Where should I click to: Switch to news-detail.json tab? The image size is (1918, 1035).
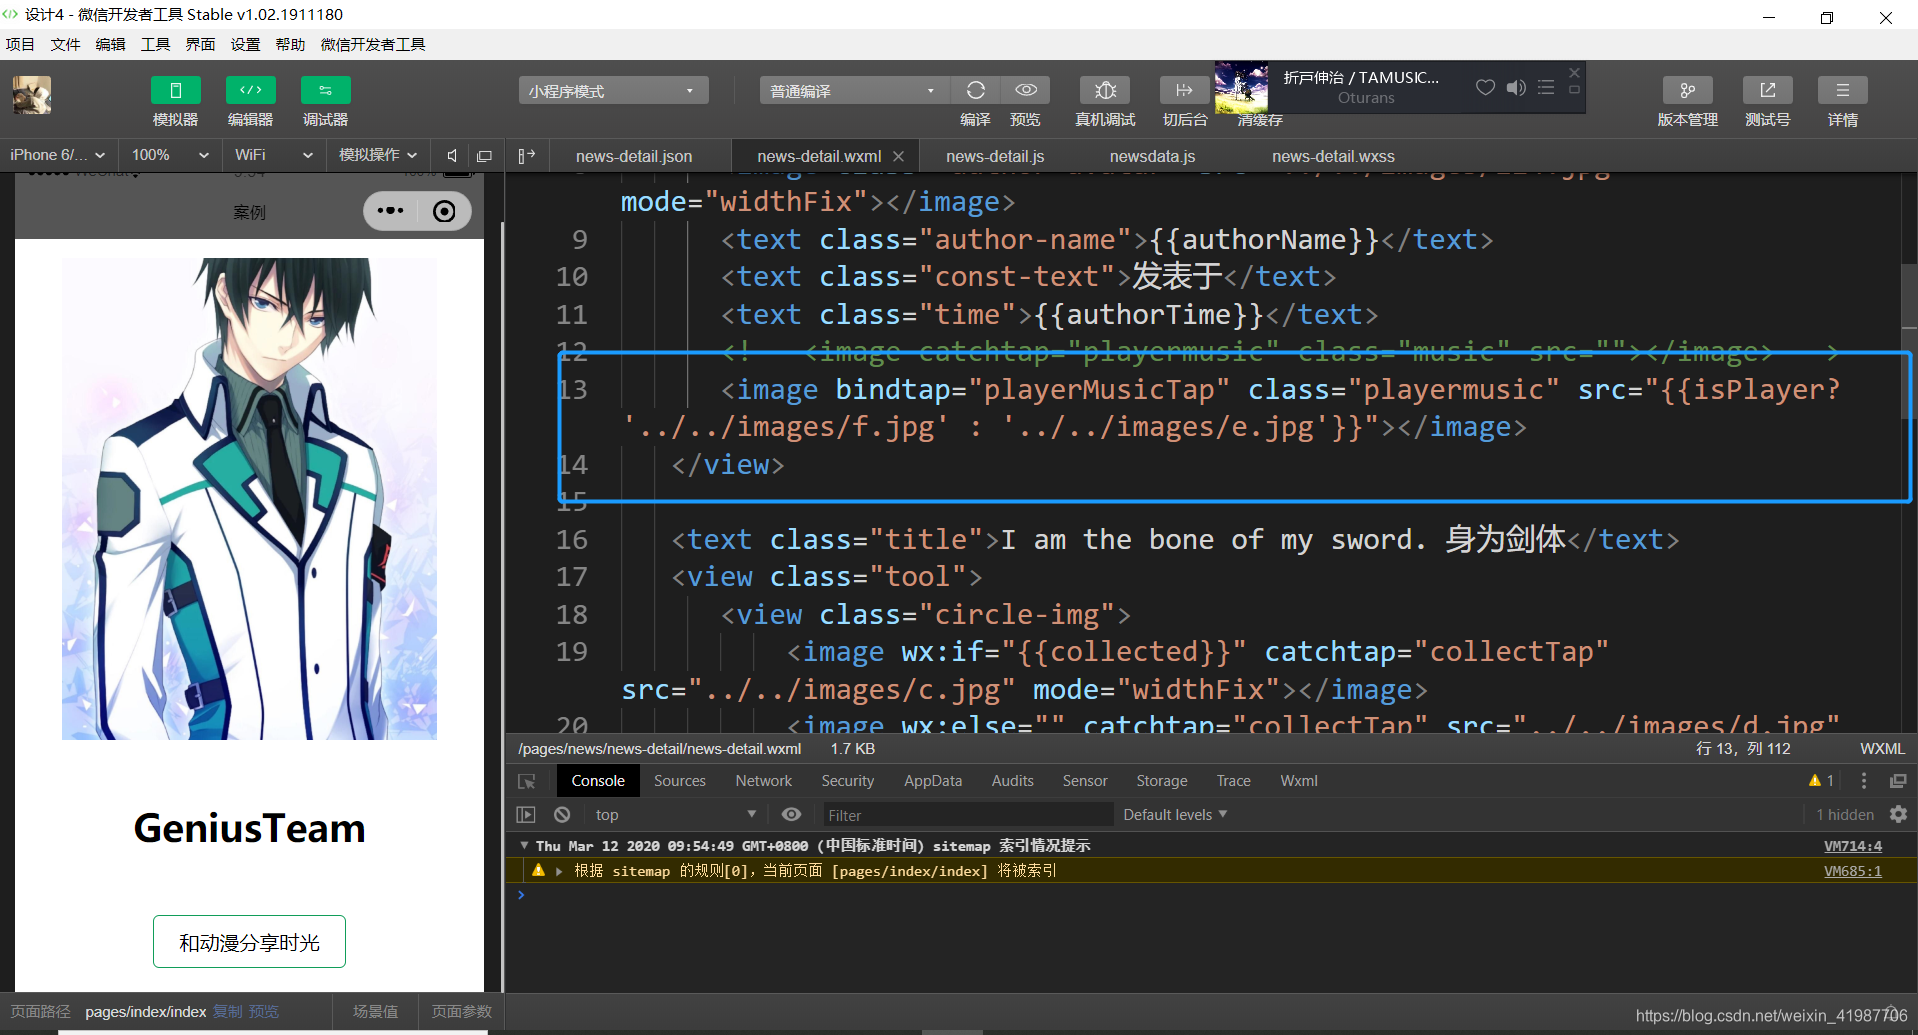[634, 156]
